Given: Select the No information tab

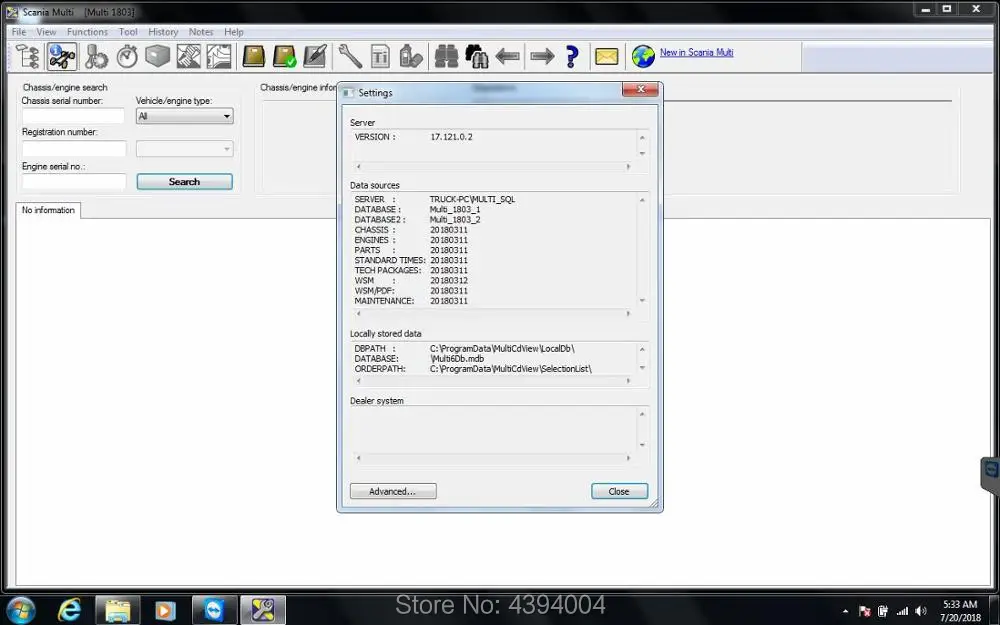Looking at the screenshot, I should click(x=48, y=210).
